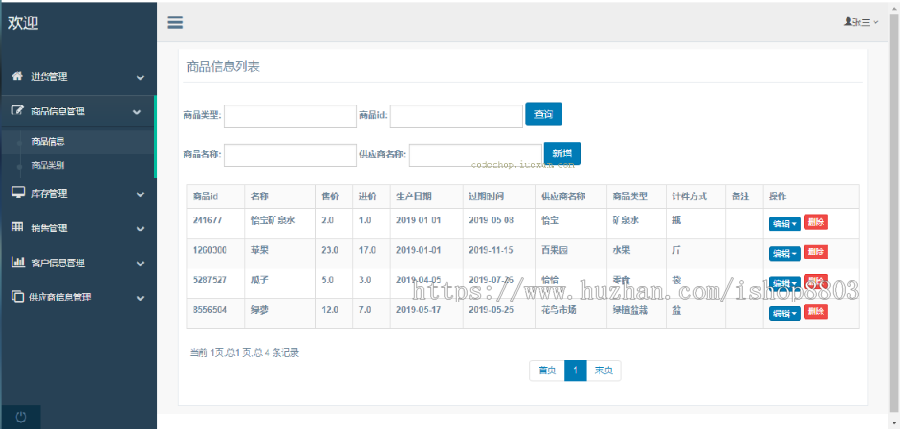Focus the 商品类型 input field
This screenshot has width=900, height=429.
[290, 116]
